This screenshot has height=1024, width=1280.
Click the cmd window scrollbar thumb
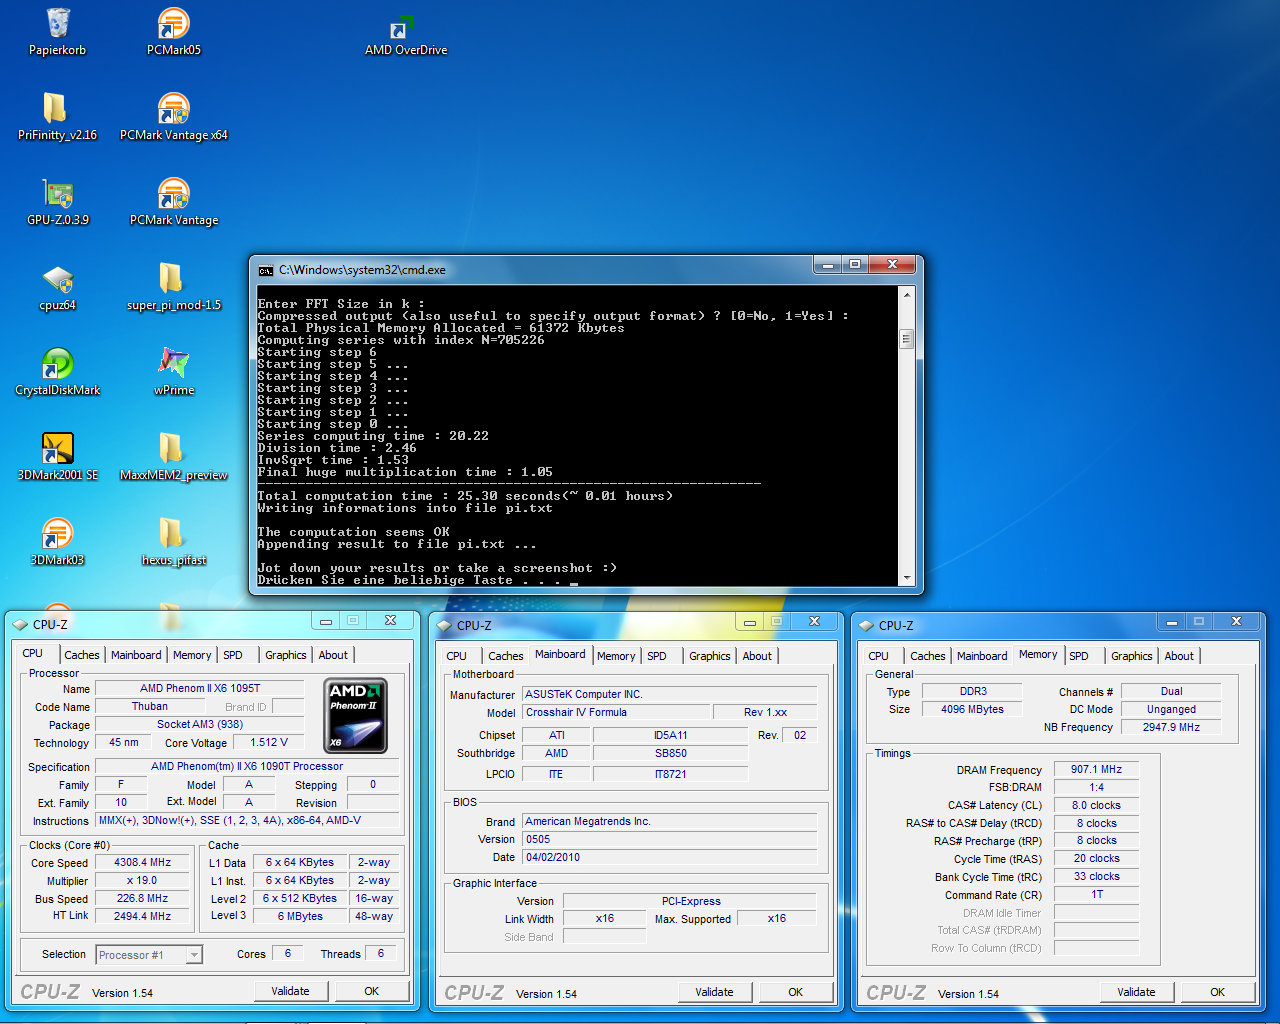point(907,338)
